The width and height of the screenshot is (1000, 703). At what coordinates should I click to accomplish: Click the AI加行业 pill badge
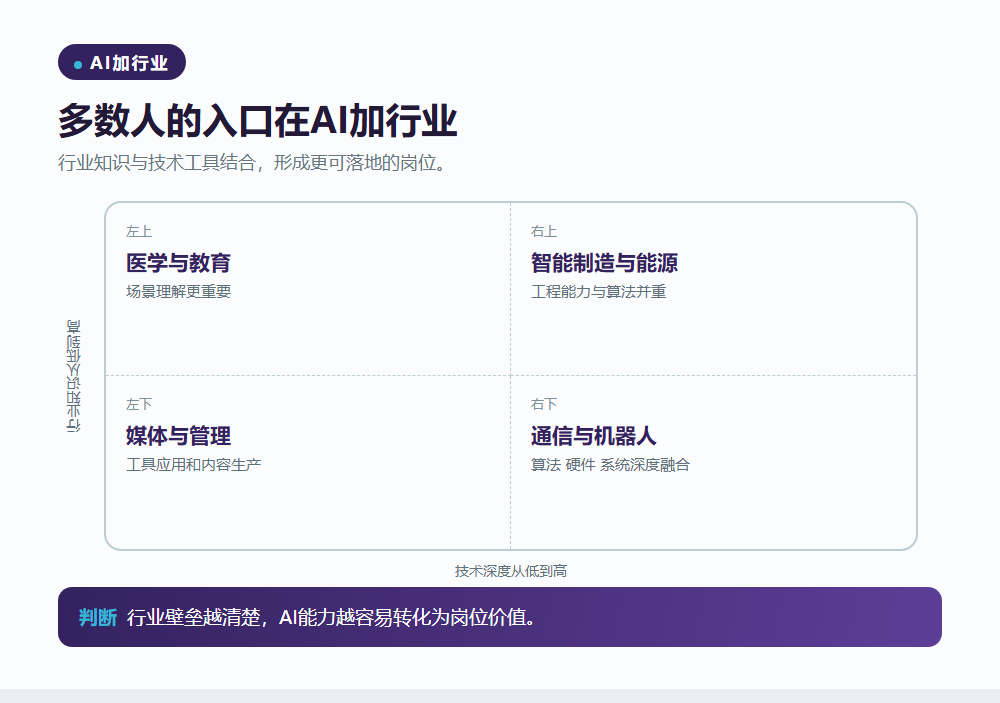[x=122, y=62]
